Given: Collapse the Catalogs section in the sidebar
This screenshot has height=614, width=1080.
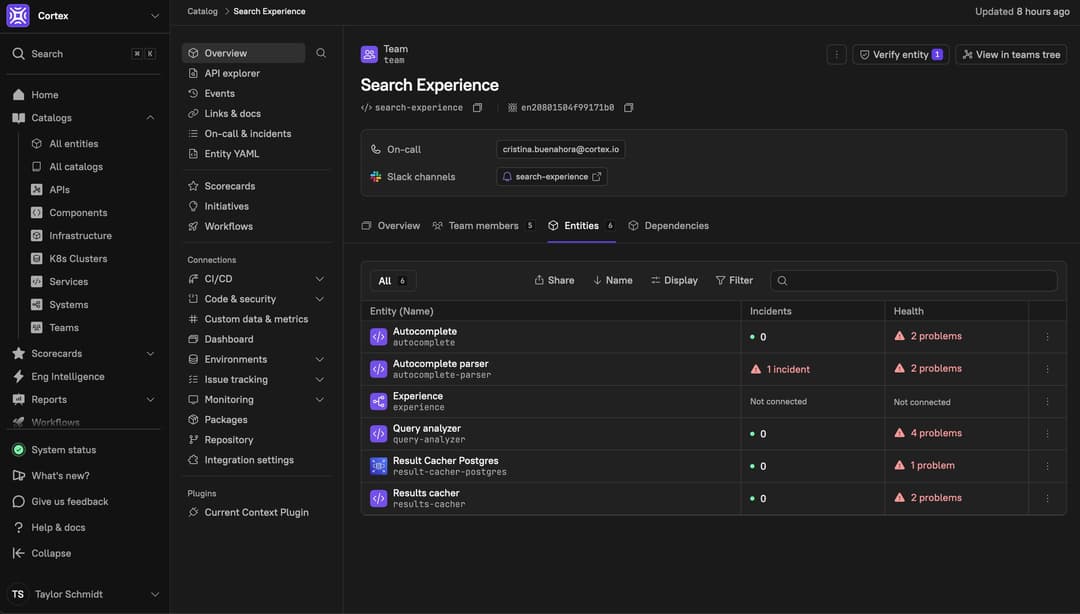Looking at the screenshot, I should coord(149,116).
